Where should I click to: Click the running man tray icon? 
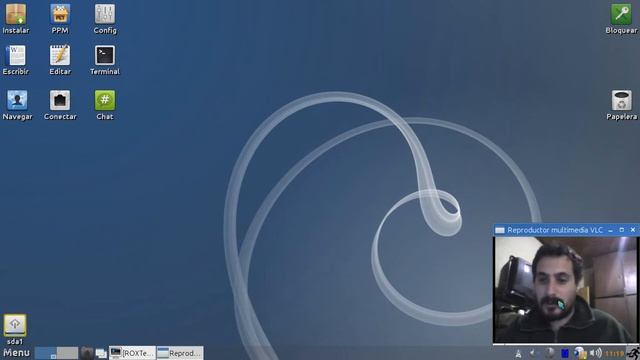click(x=633, y=353)
